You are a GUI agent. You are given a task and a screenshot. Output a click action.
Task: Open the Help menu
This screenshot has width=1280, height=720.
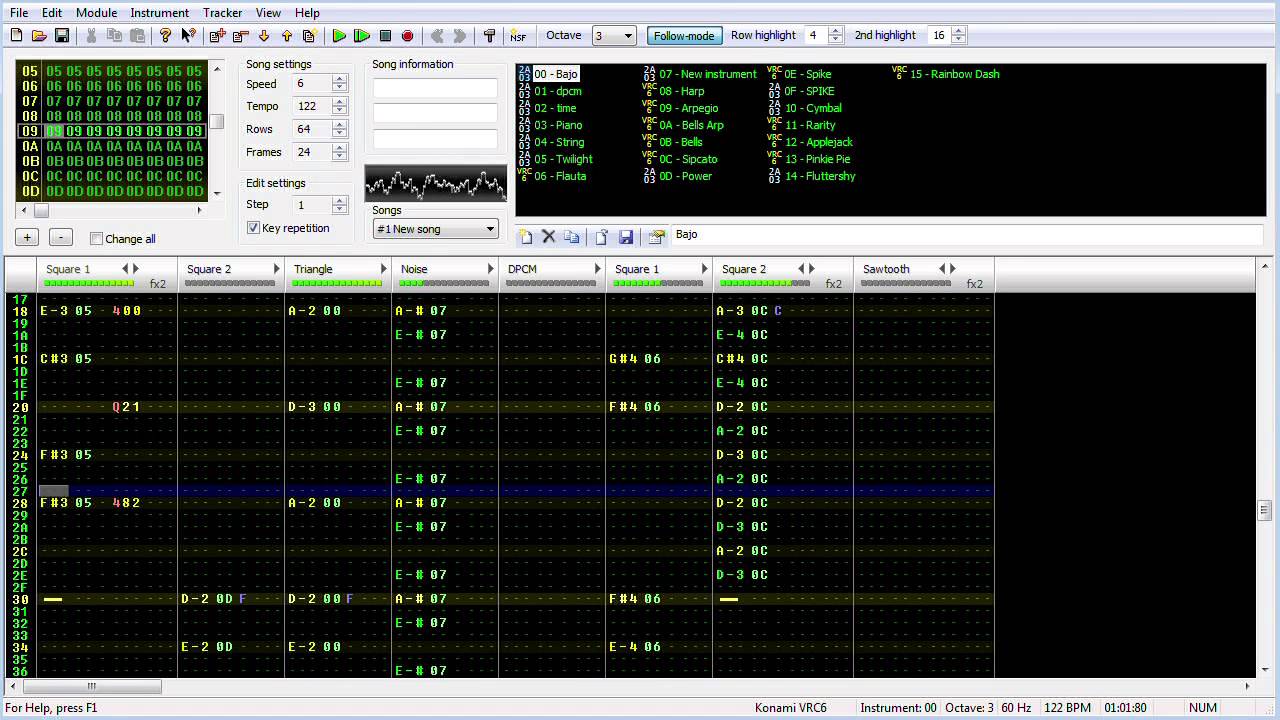(308, 13)
